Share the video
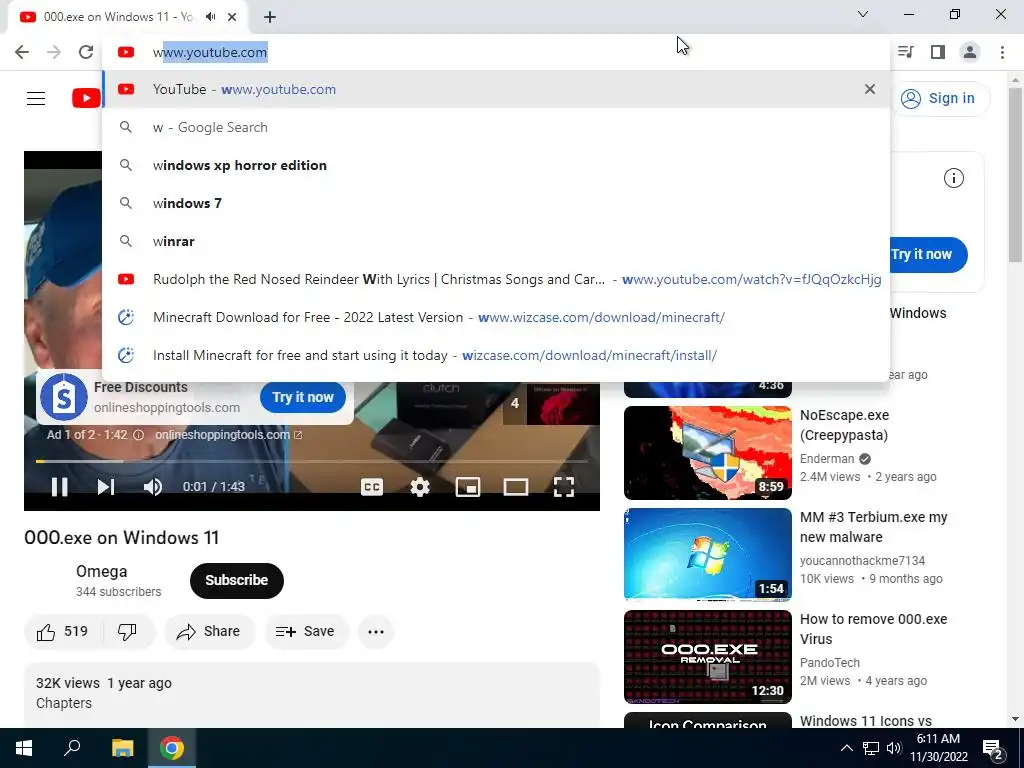Screen dimensions: 1024x768 pos(209,632)
